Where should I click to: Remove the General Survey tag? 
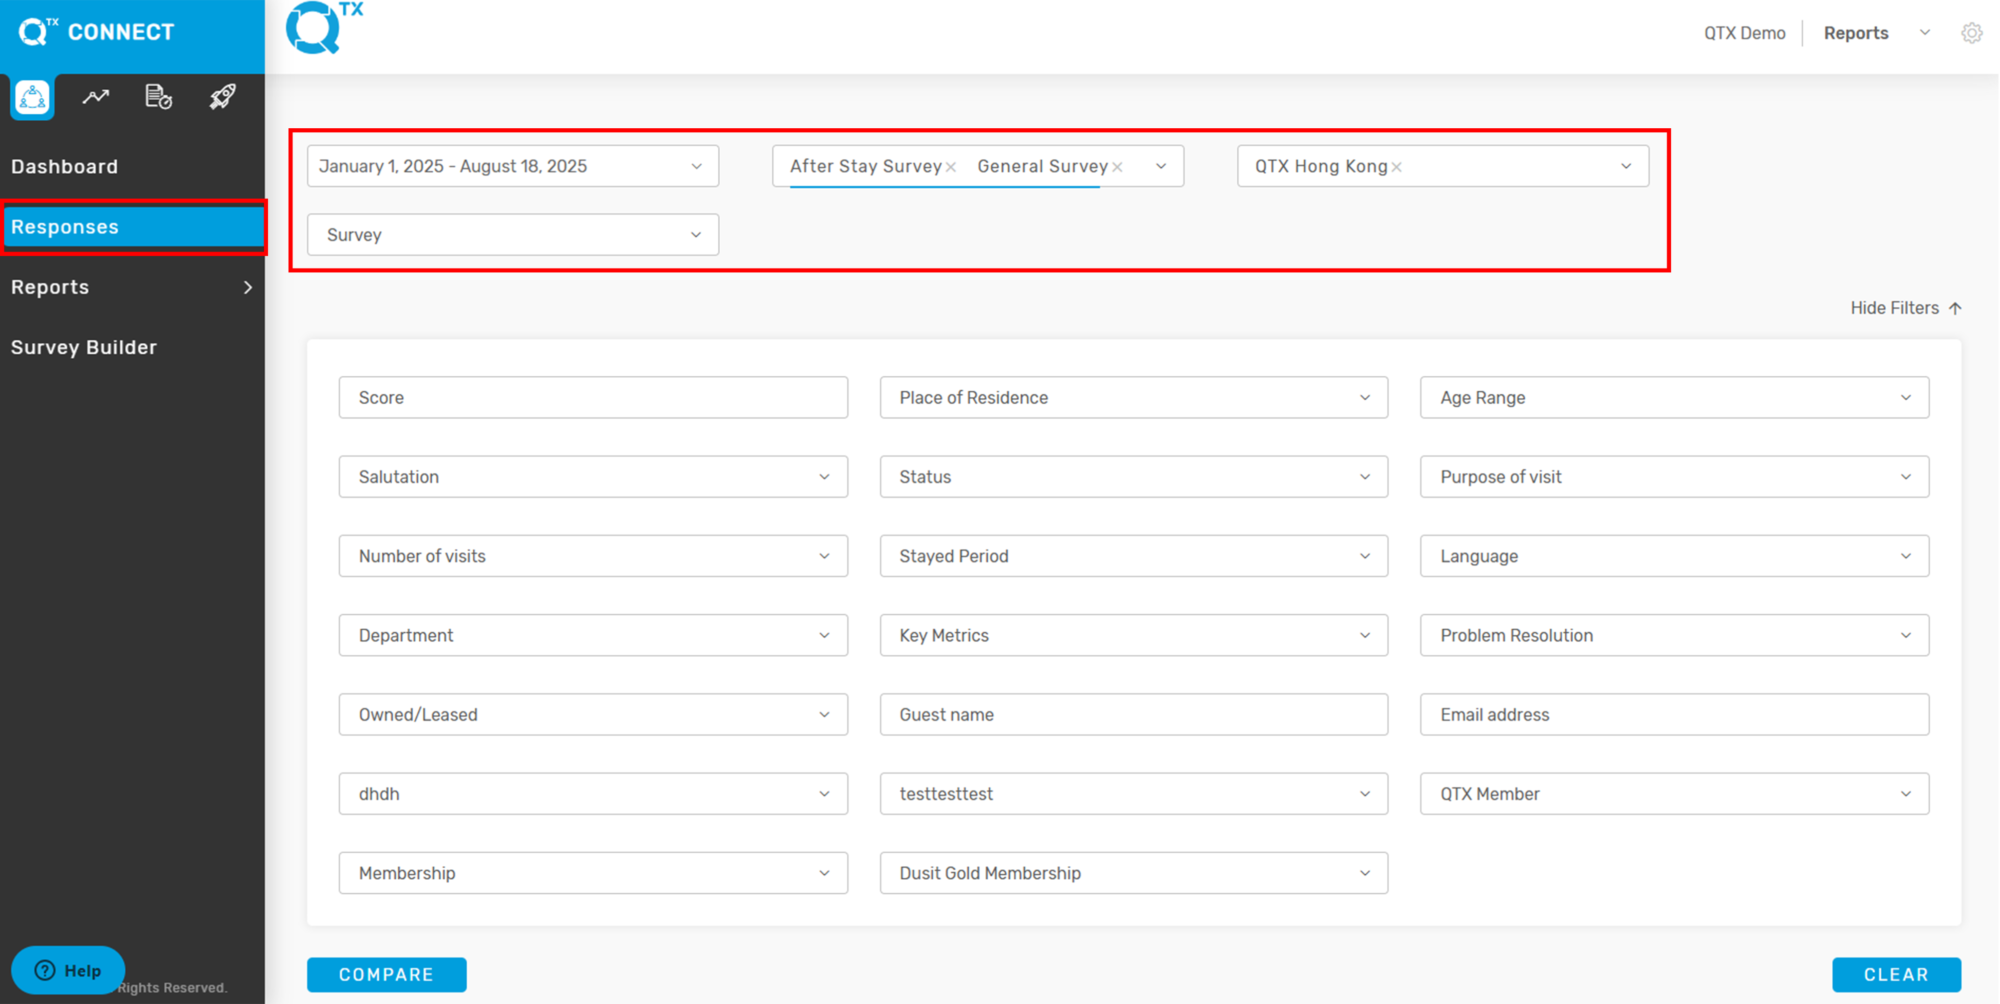[x=1118, y=167]
